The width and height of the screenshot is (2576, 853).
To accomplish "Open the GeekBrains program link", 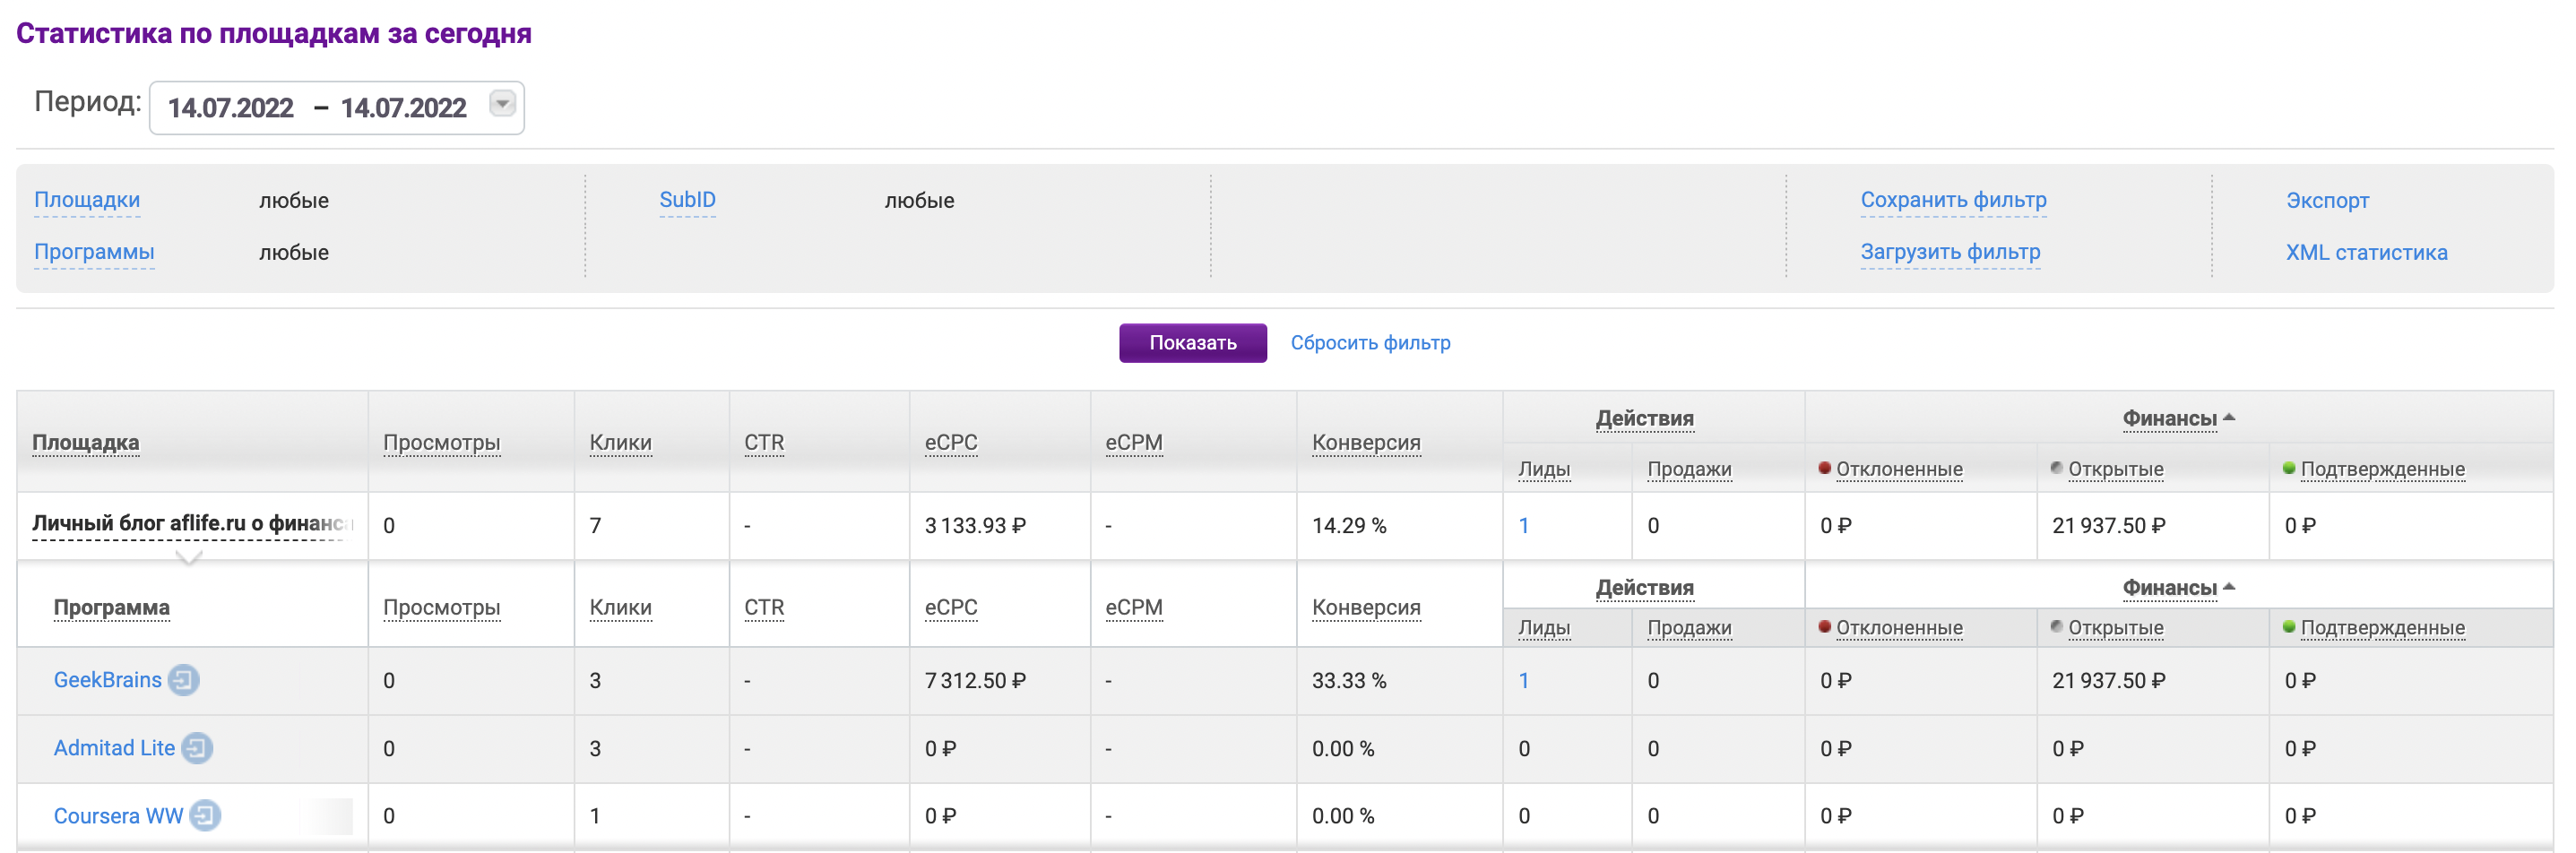I will [x=107, y=680].
